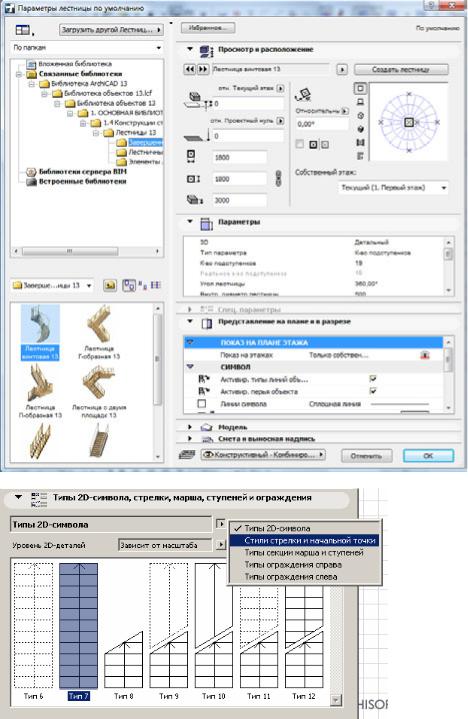468x719 pixels.
Task: Expand the Модель panel
Action: click(x=190, y=427)
